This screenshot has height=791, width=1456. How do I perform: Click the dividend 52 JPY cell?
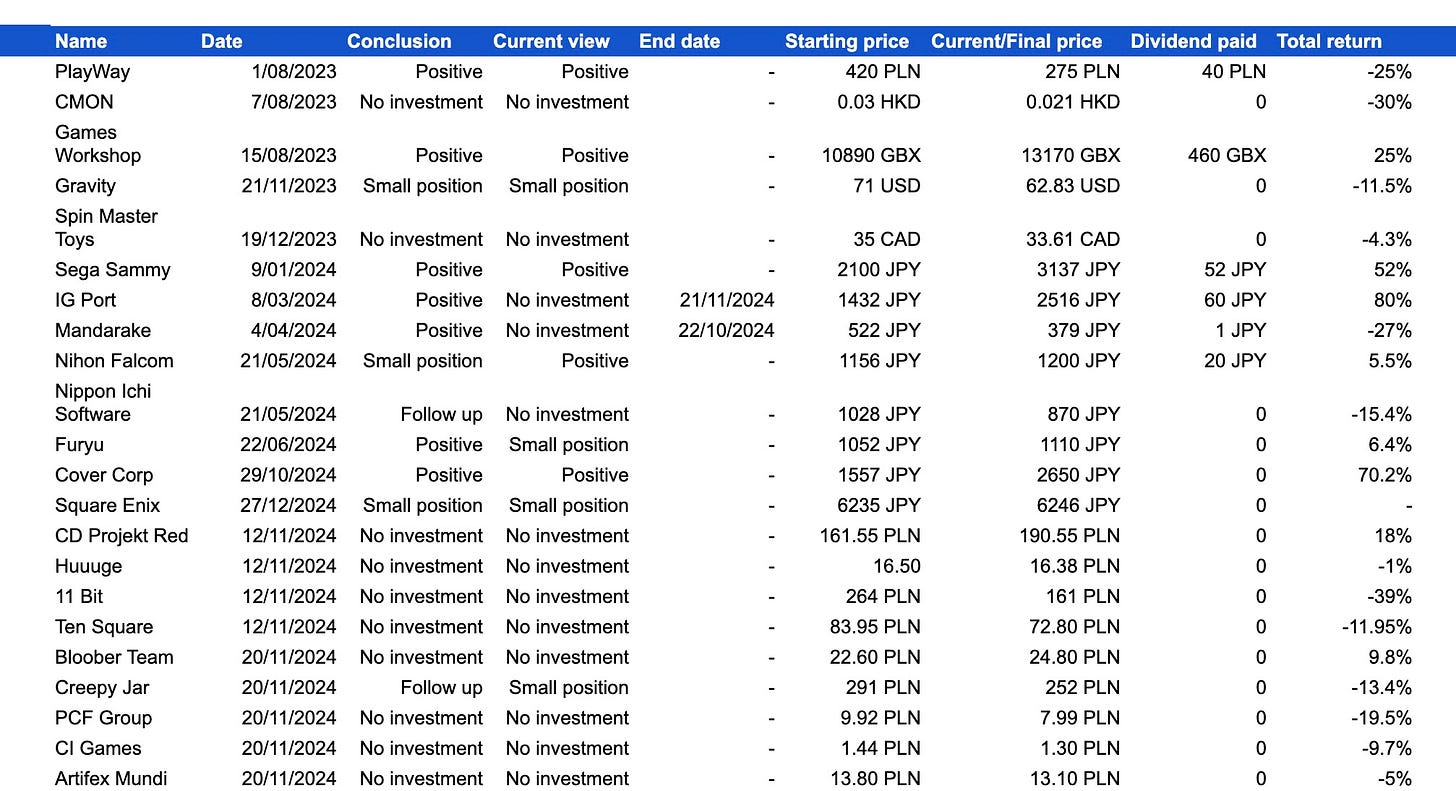(x=1235, y=270)
